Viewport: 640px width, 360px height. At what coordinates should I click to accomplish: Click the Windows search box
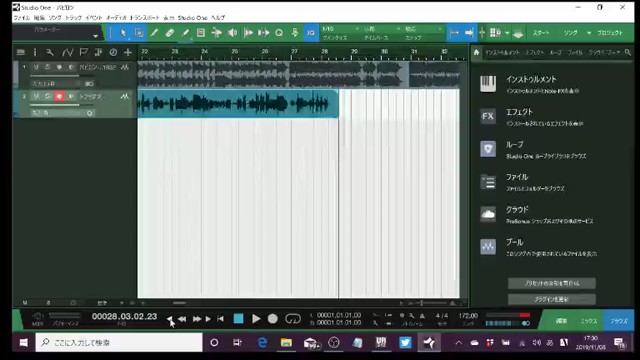click(x=119, y=342)
